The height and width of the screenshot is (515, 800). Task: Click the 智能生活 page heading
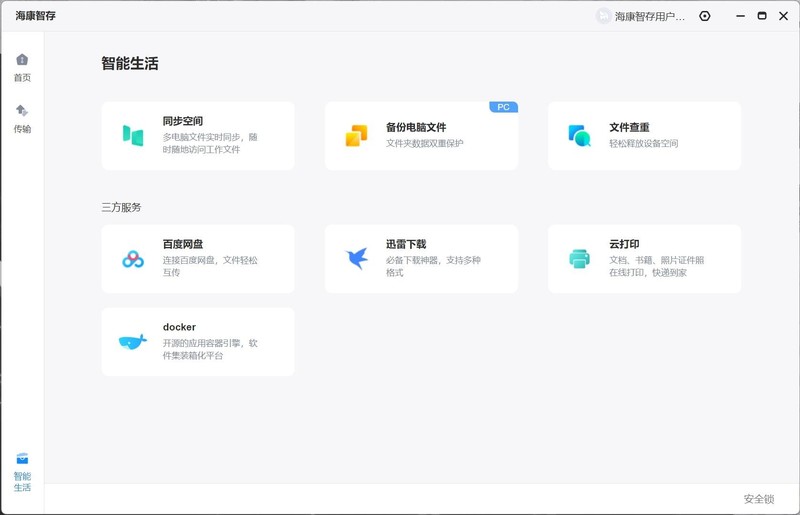(130, 63)
